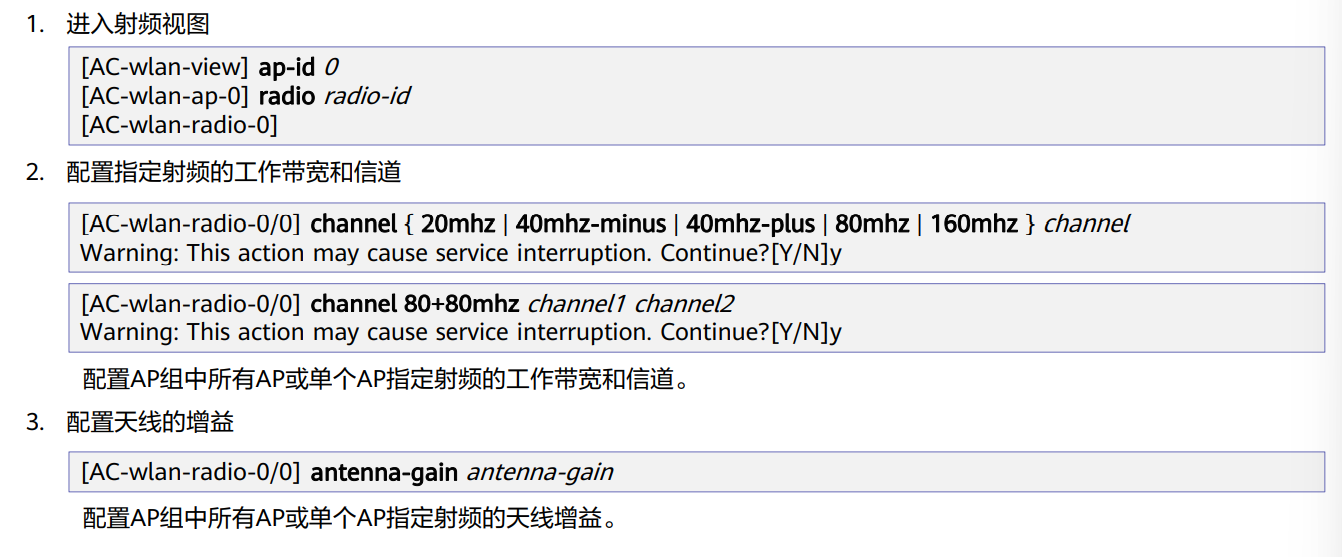Click the second Continue?[Y/N]y warning line
Image resolution: width=1342 pixels, height=557 pixels.
pos(461,332)
